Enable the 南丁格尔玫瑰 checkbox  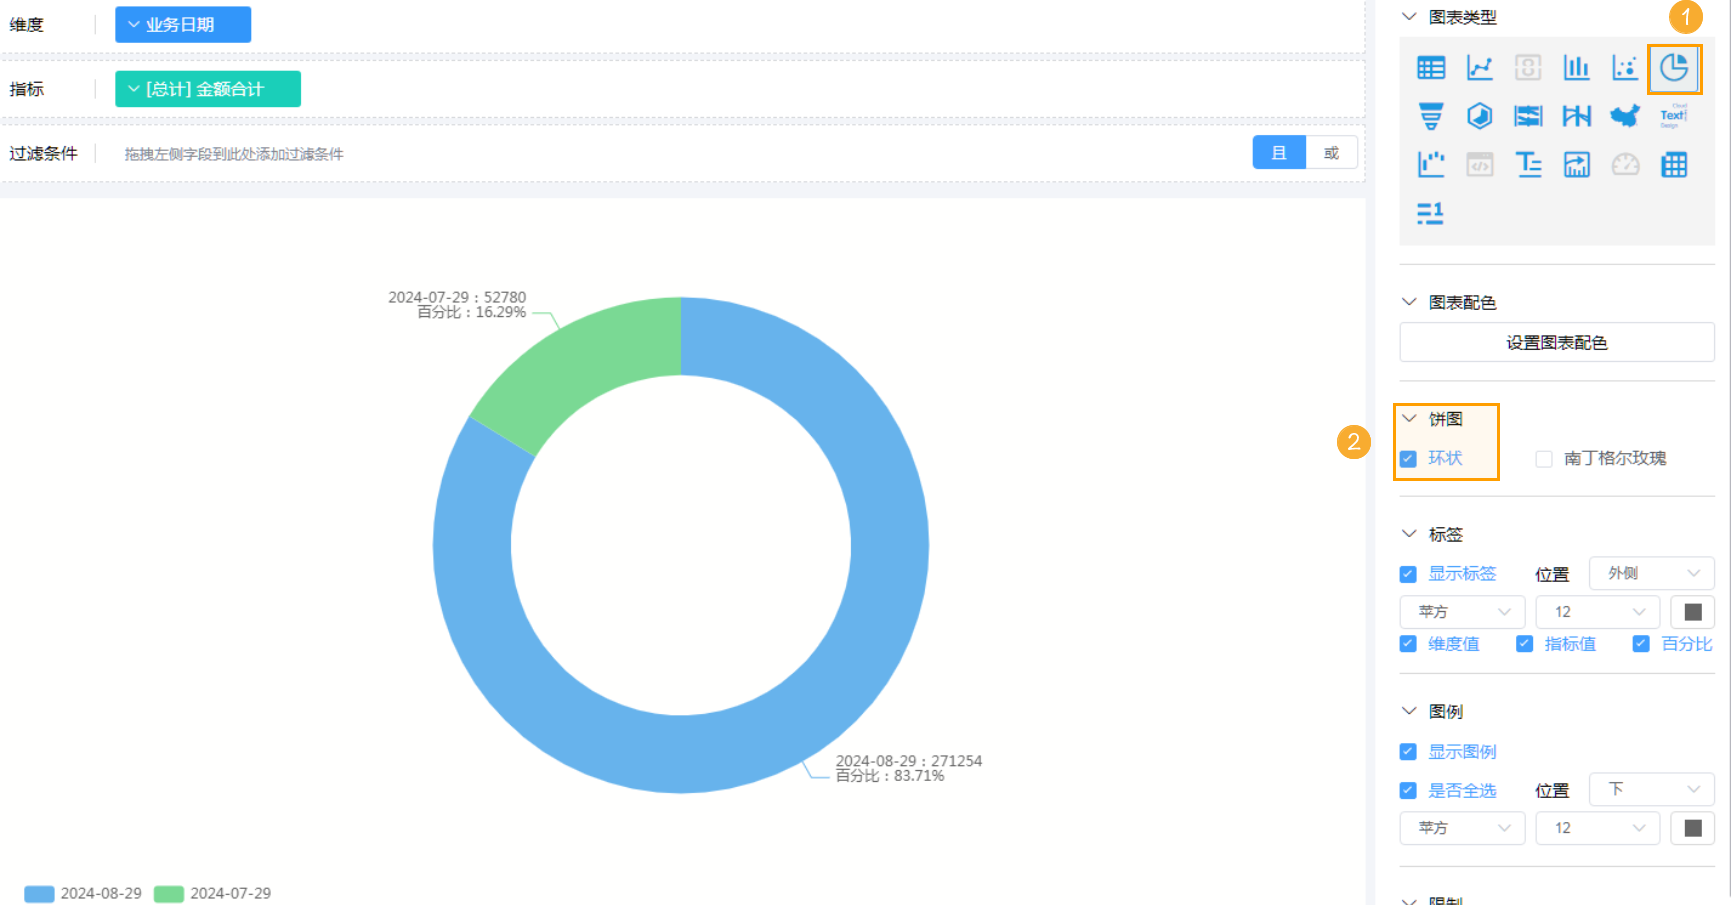coord(1544,459)
